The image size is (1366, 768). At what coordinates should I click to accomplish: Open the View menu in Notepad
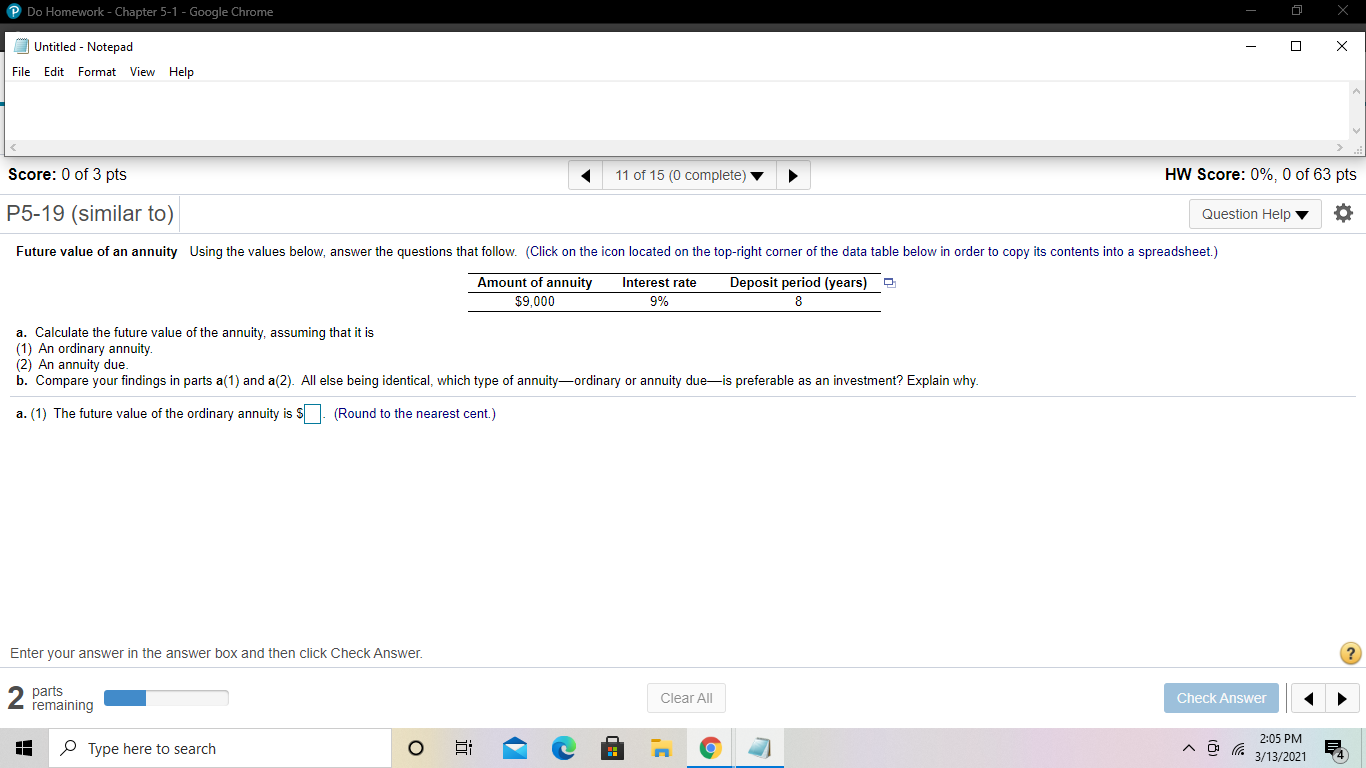(x=142, y=71)
